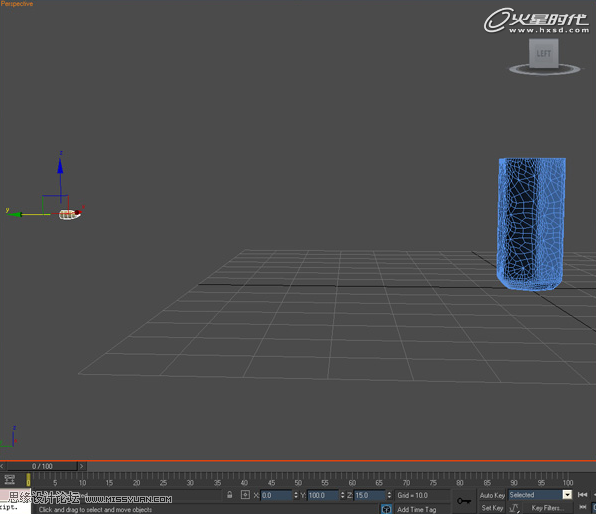
Task: Click the isolate selection cube icon
Action: pos(386,509)
